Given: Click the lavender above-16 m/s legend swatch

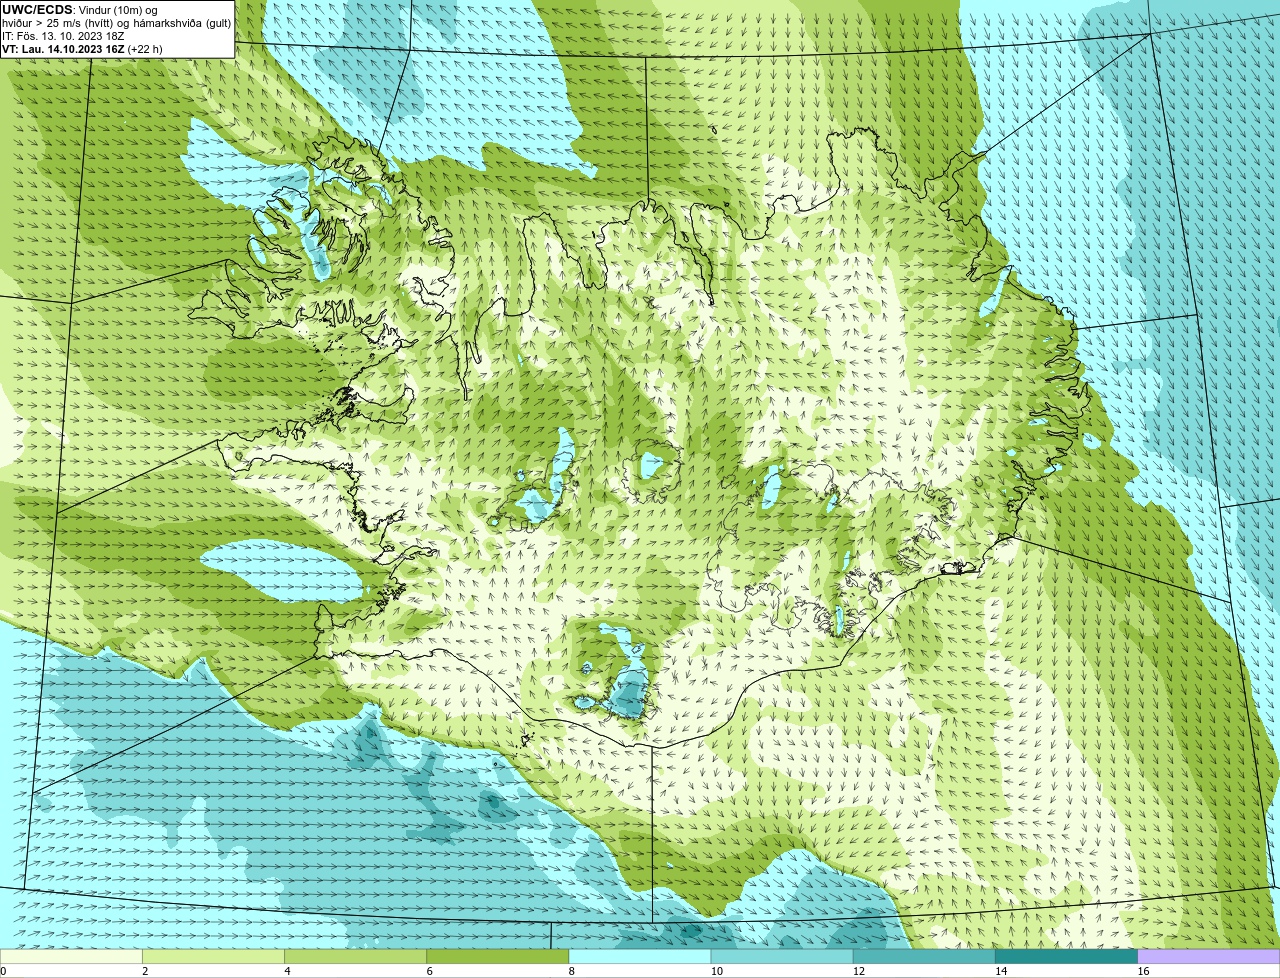Looking at the screenshot, I should (x=1209, y=956).
